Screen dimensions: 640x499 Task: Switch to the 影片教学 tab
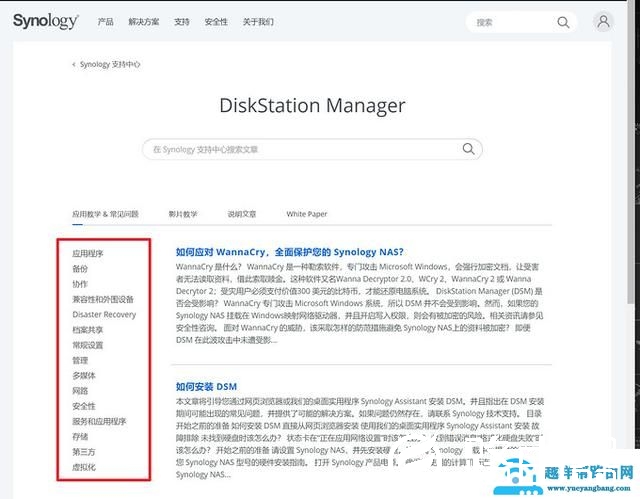point(183,214)
